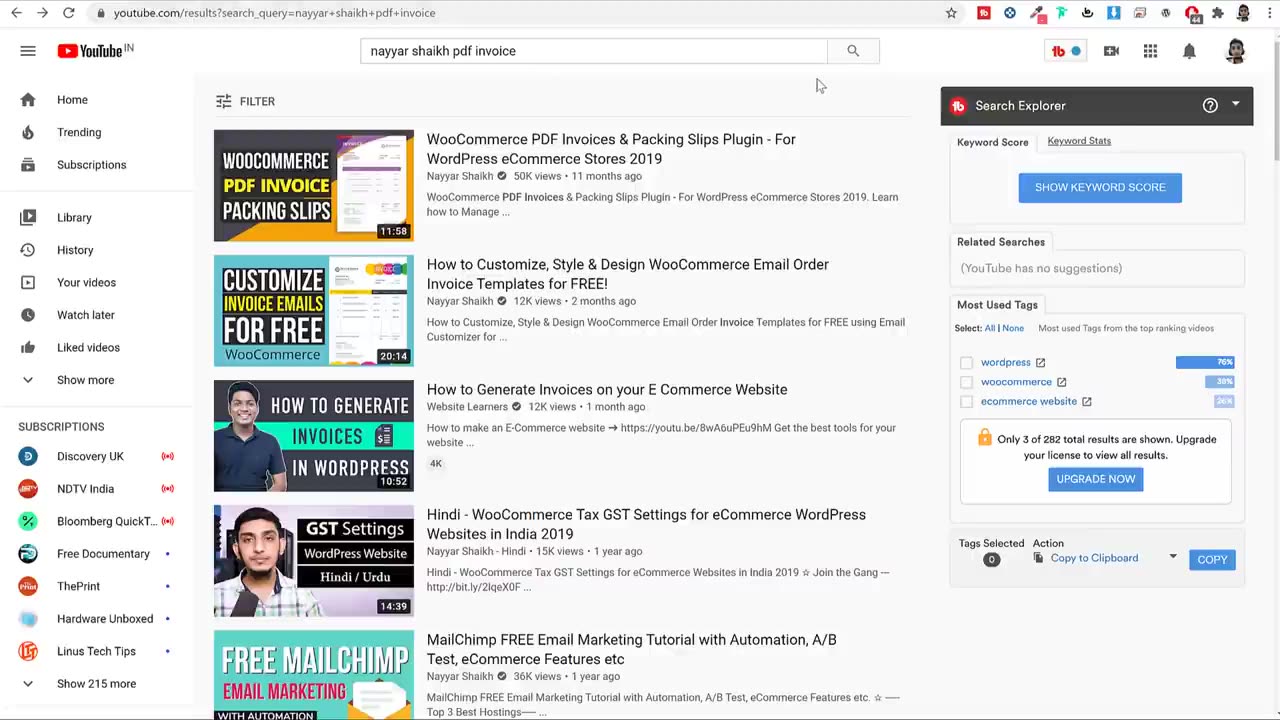
Task: Open the YouTube hamburger guide menu
Action: (x=28, y=51)
